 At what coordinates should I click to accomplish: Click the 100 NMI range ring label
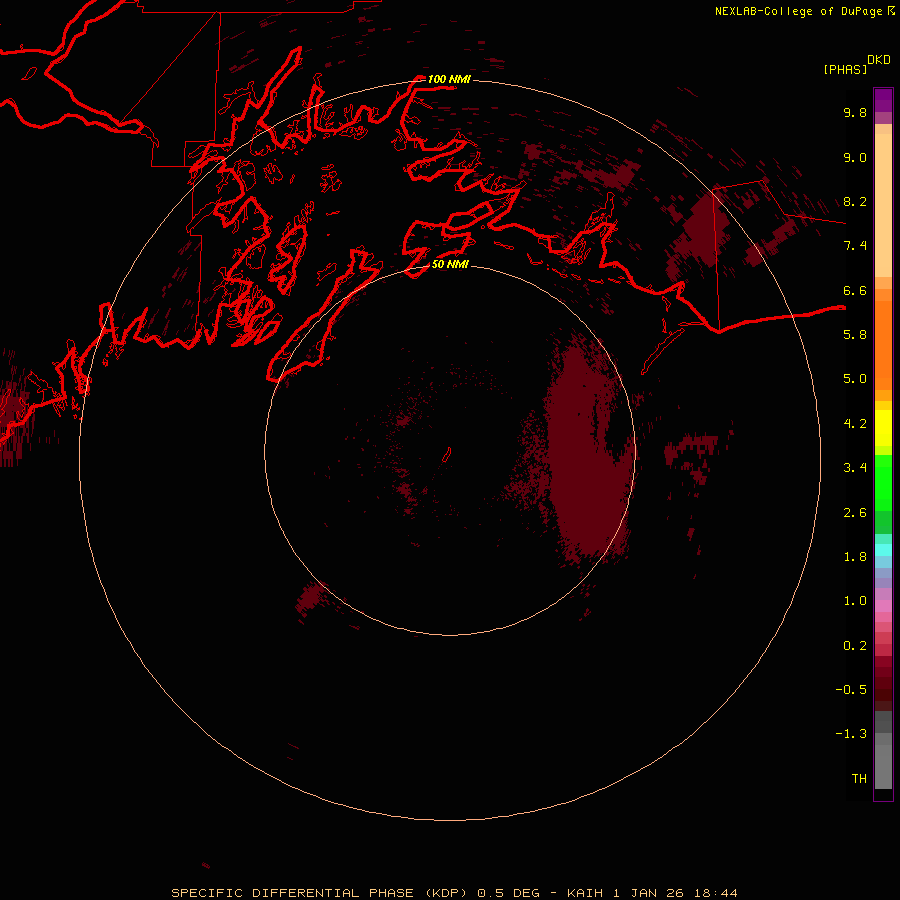[x=449, y=79]
